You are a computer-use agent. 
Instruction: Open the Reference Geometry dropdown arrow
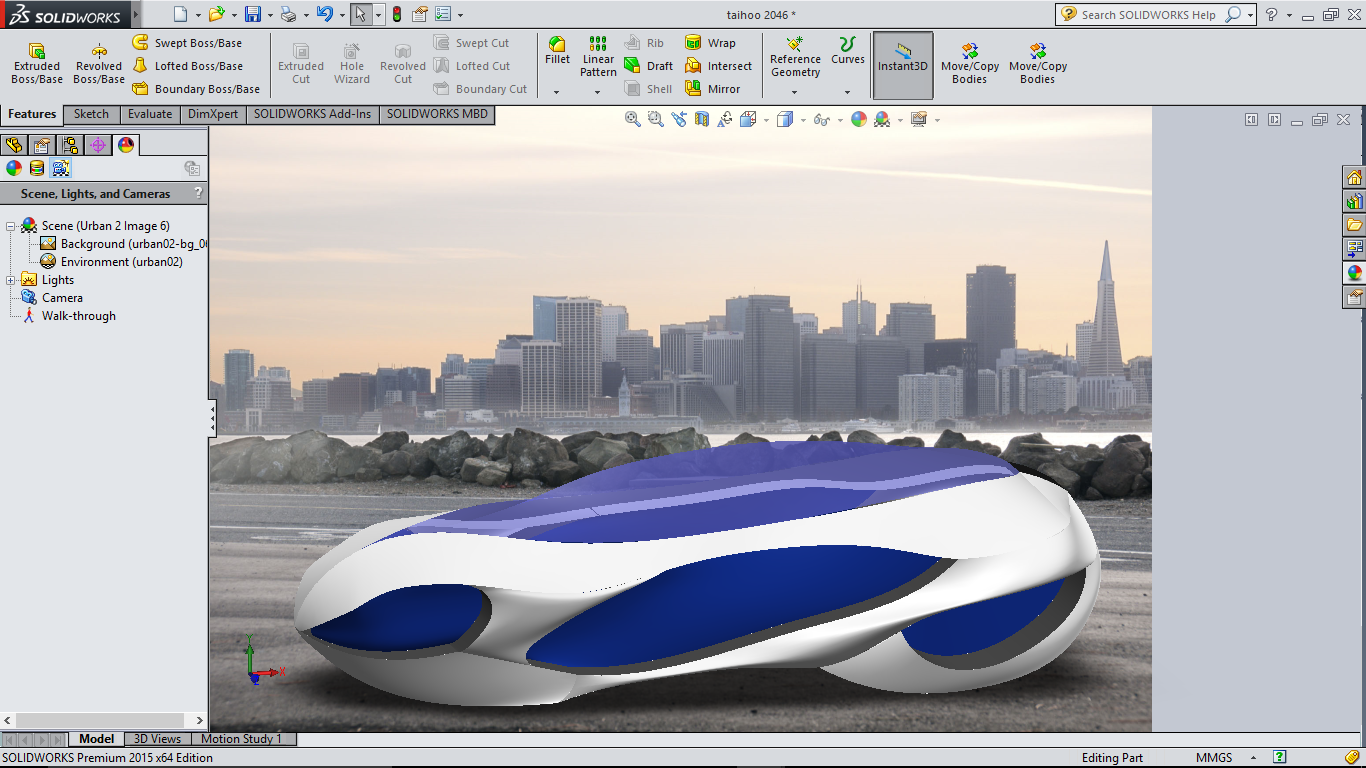(795, 92)
